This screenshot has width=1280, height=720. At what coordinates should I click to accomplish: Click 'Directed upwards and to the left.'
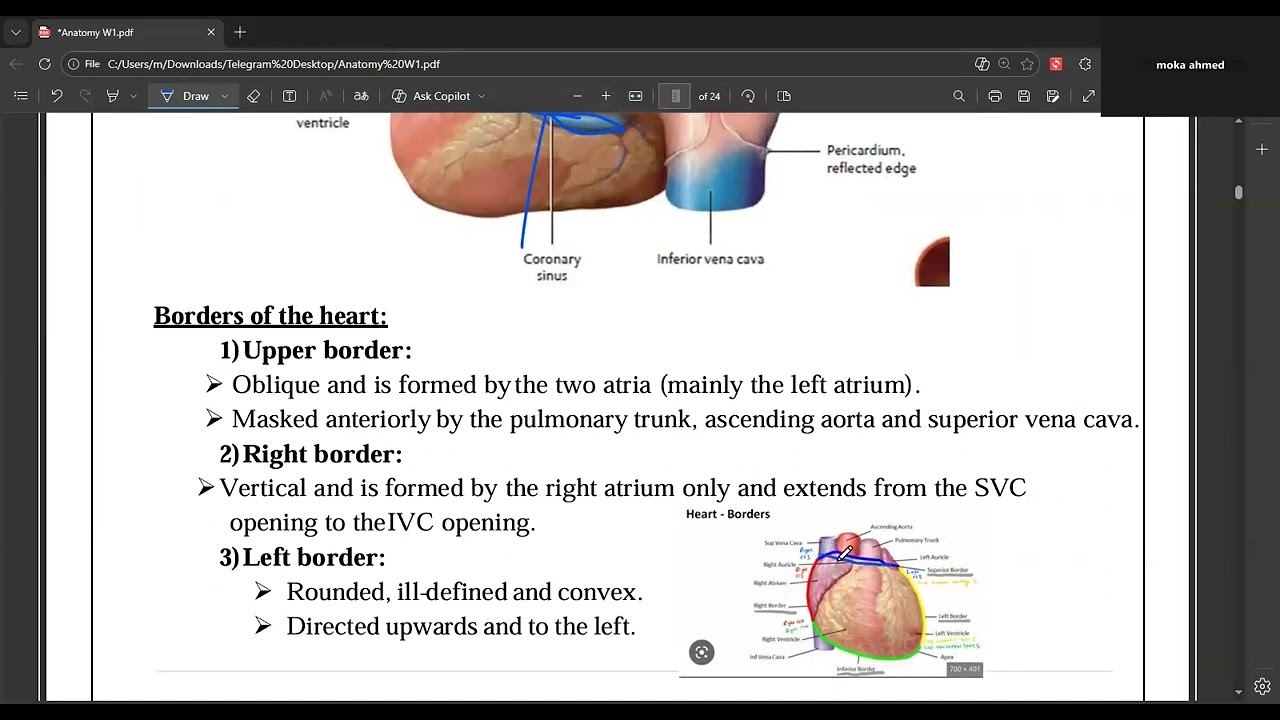461,626
